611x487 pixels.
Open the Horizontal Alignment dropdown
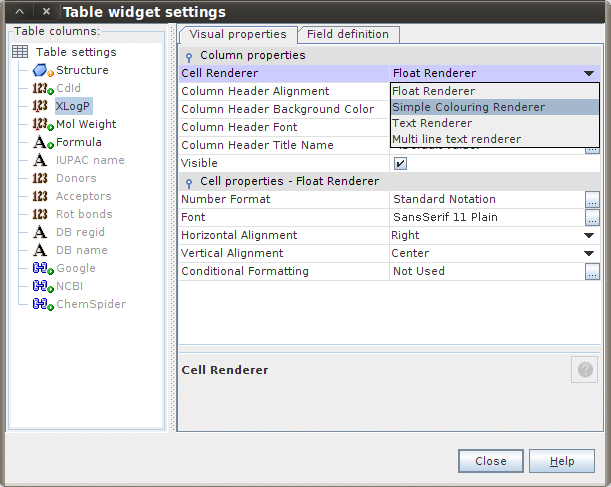tap(589, 235)
